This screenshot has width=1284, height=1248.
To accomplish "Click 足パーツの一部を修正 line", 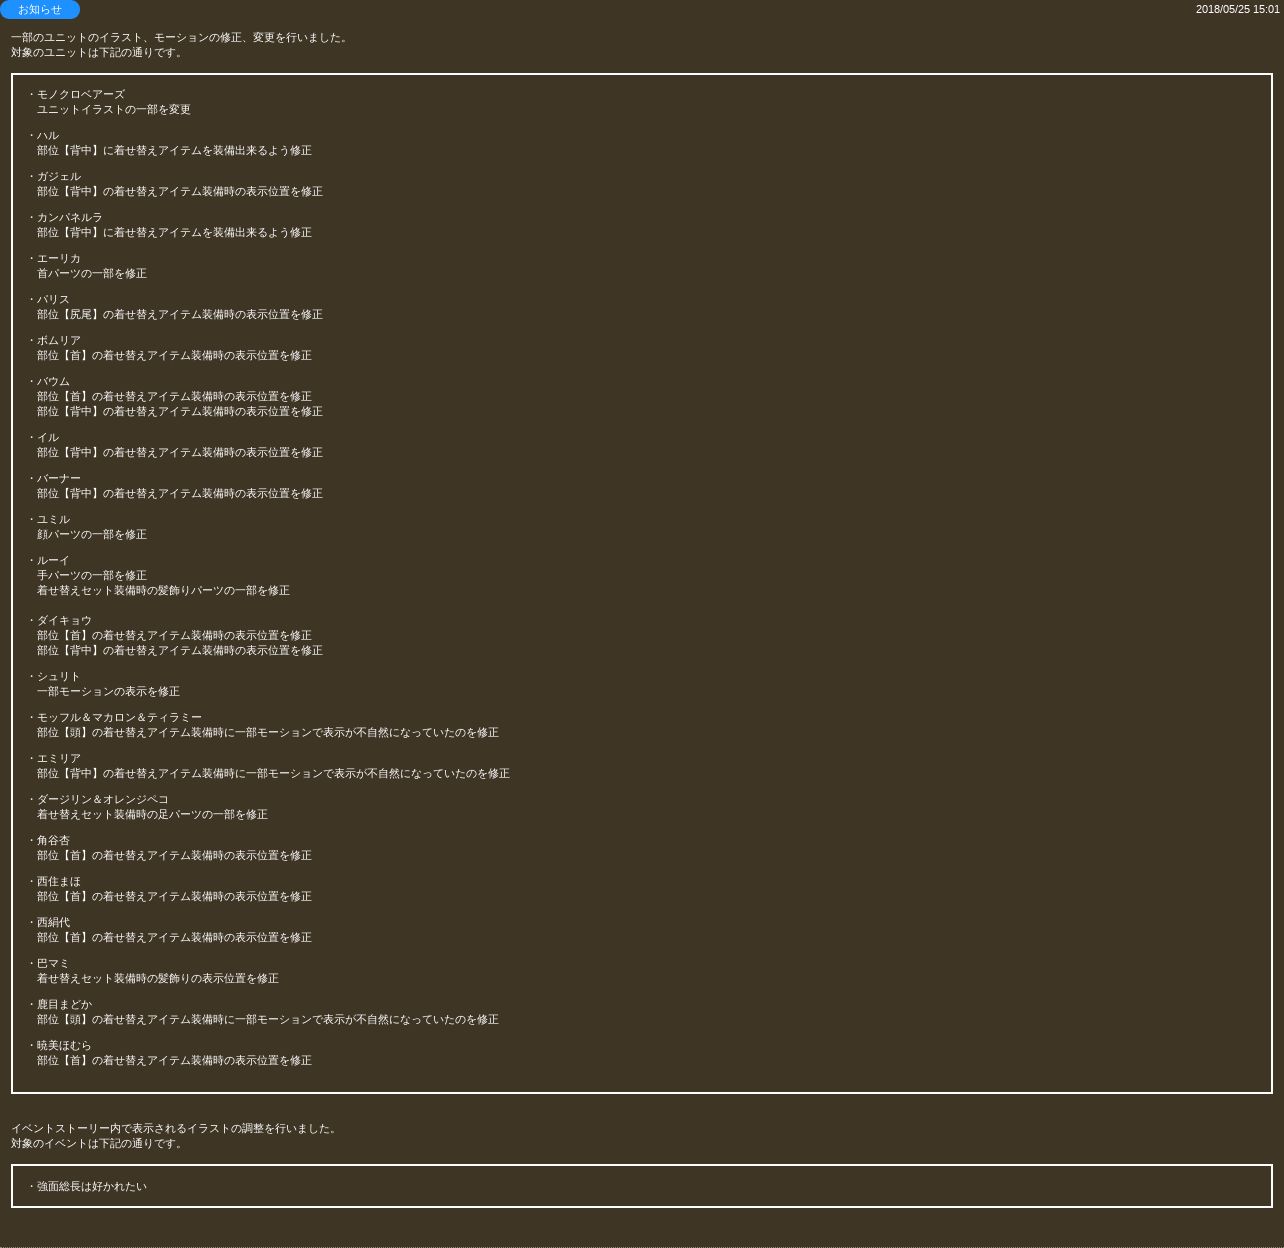I will point(152,815).
